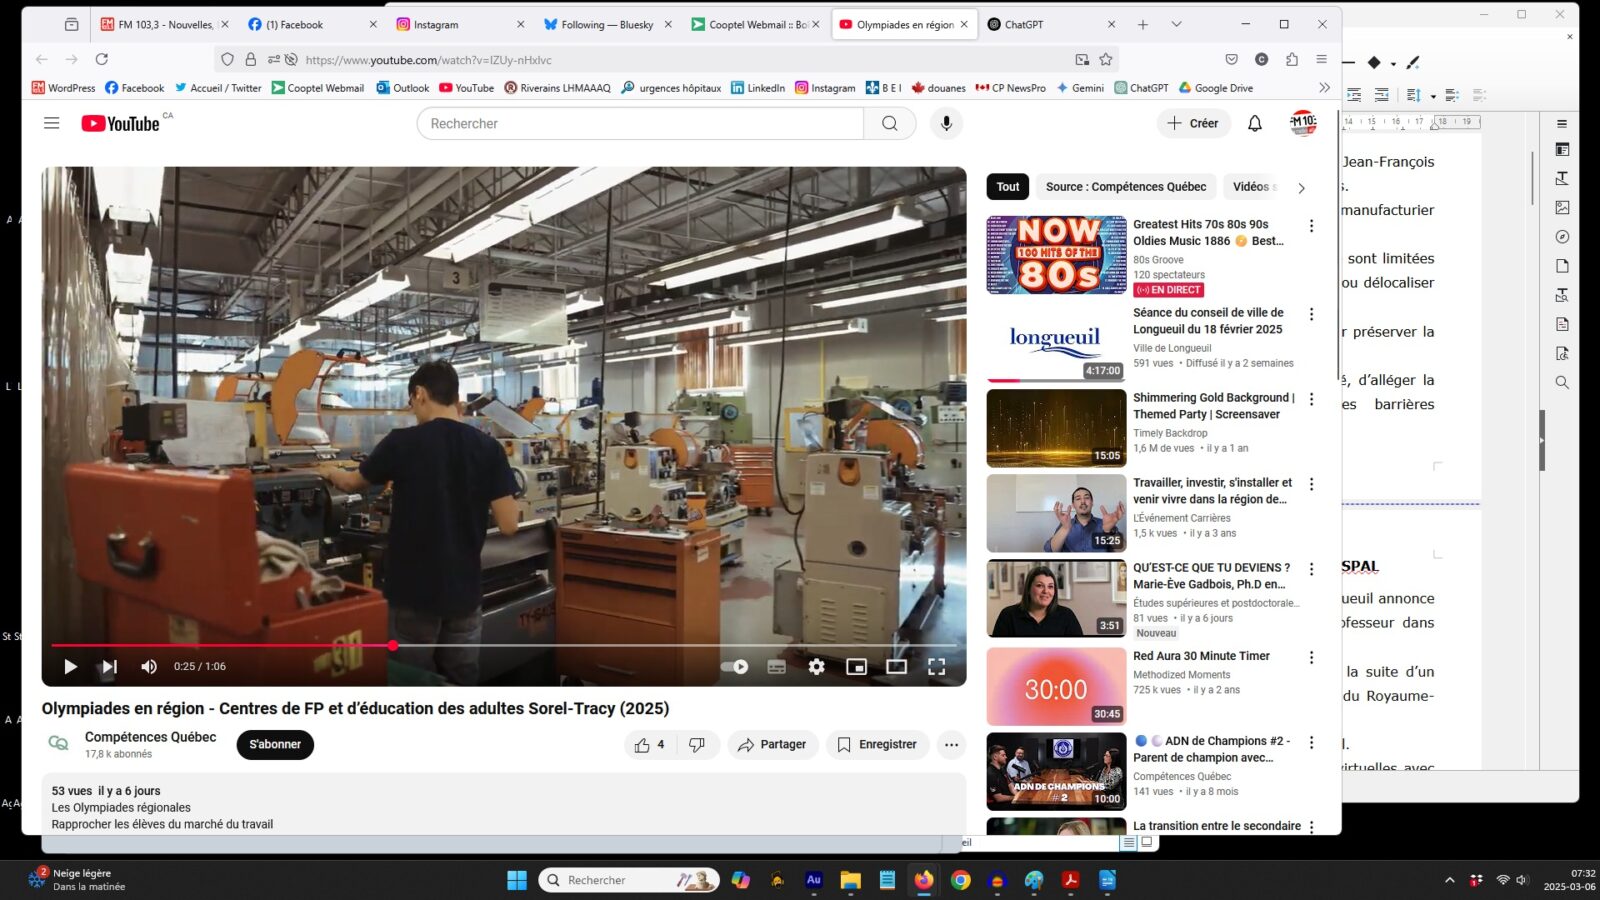Select the 'Source : Compétences Québec' chip
Screen dimensions: 1600x900
(x=1125, y=187)
